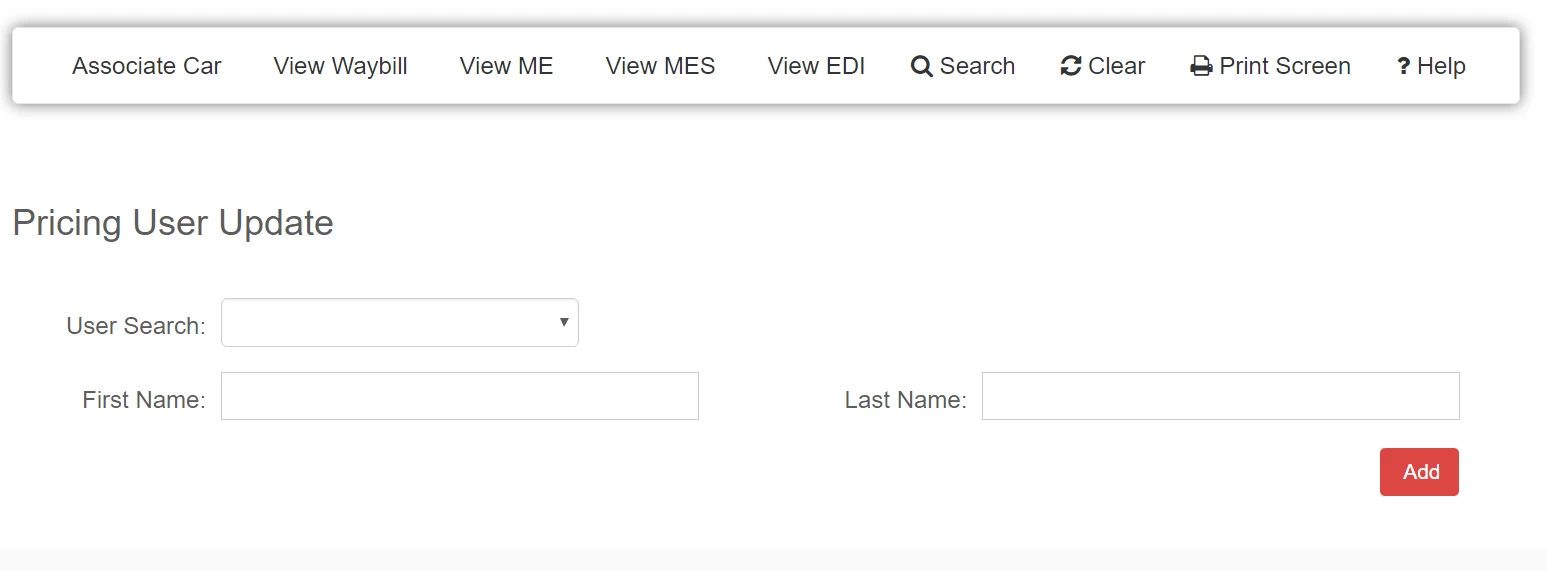Select View MES in the top navigation
Image resolution: width=1547 pixels, height=570 pixels.
(661, 66)
